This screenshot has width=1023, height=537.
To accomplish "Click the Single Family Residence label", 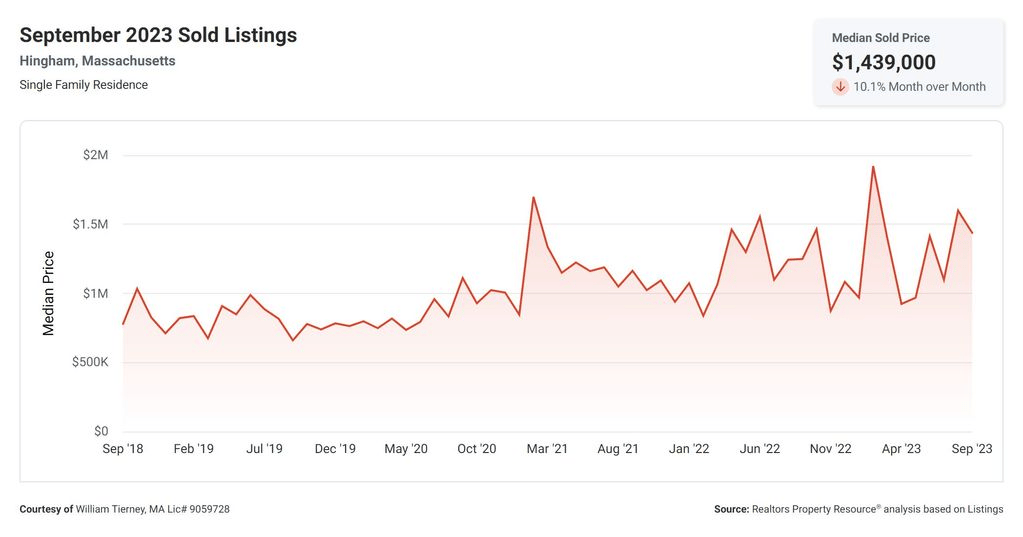I will [84, 85].
